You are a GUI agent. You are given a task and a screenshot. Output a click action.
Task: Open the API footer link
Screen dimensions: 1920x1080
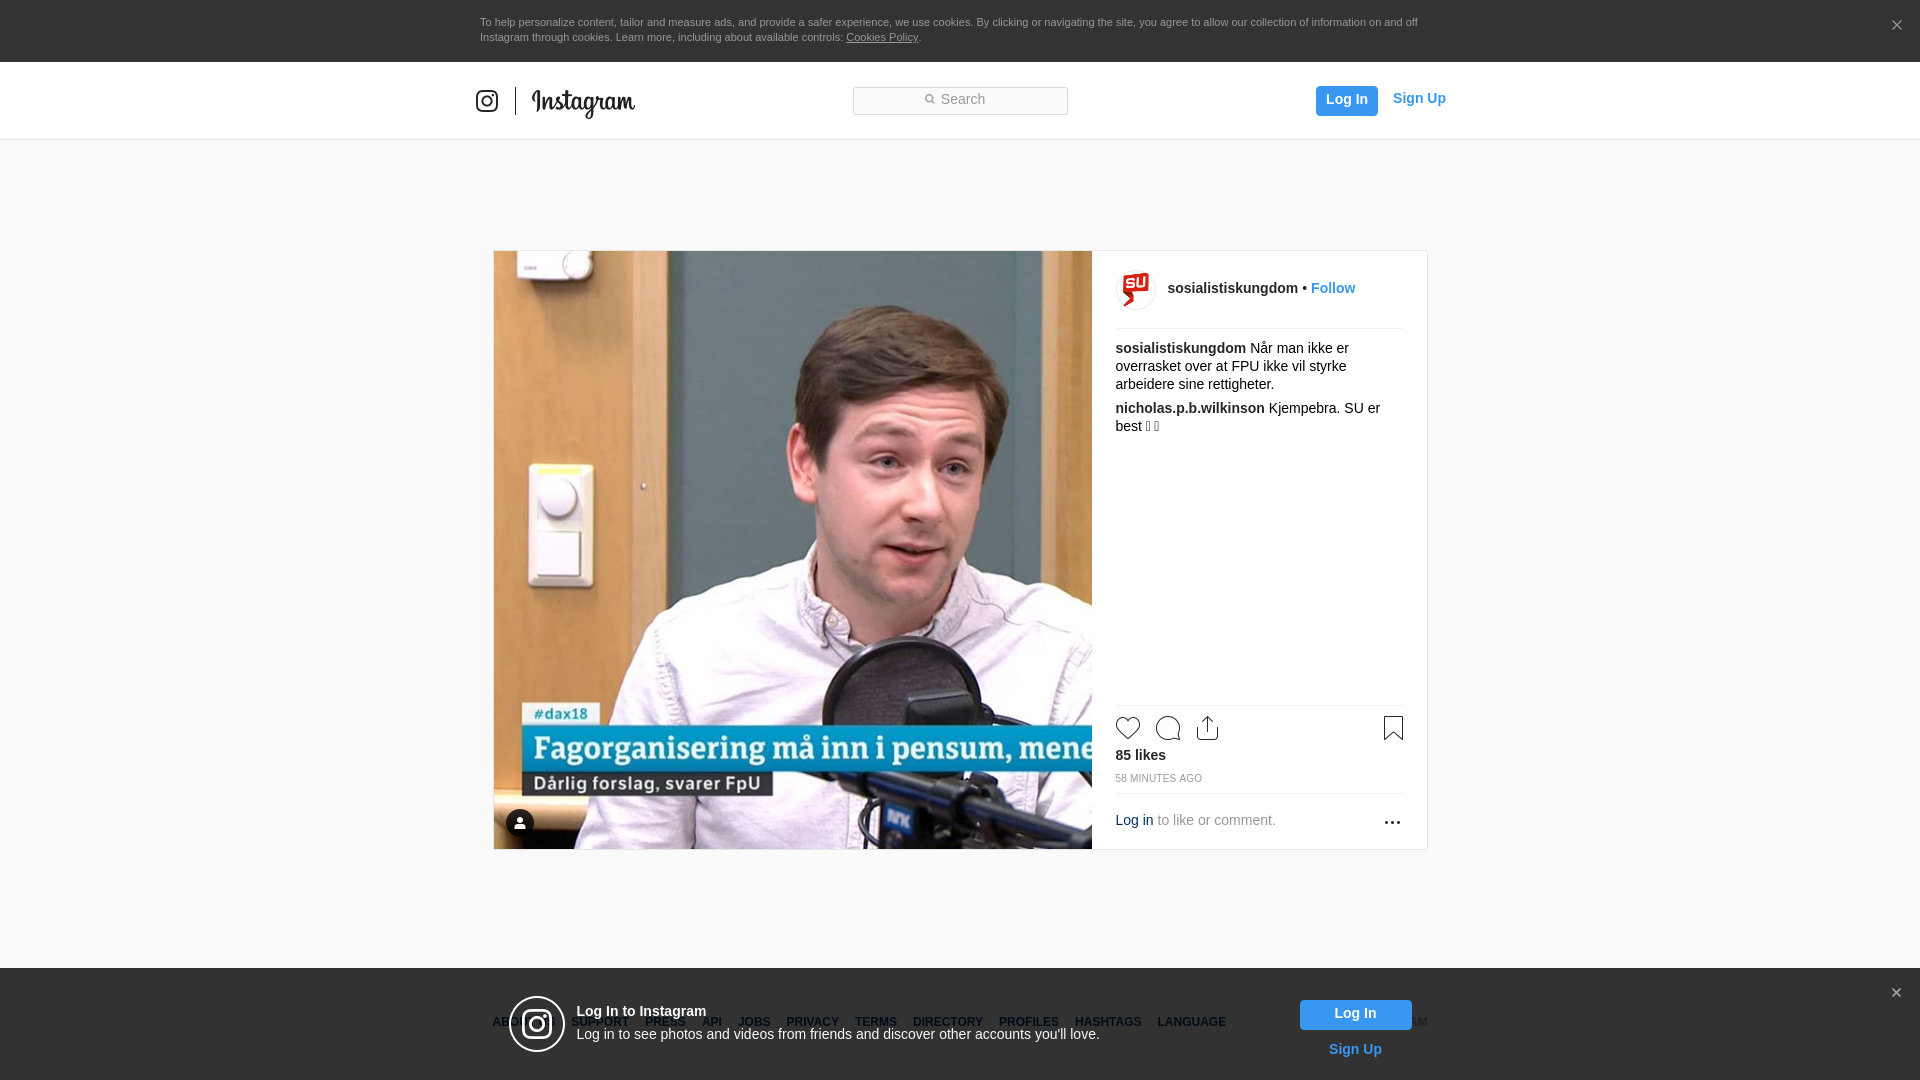pyautogui.click(x=712, y=1022)
